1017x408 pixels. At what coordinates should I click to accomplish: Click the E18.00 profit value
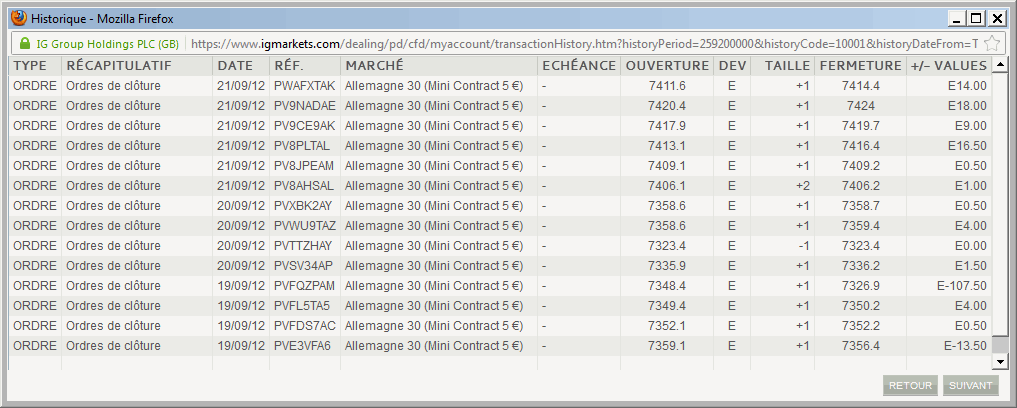pos(969,106)
